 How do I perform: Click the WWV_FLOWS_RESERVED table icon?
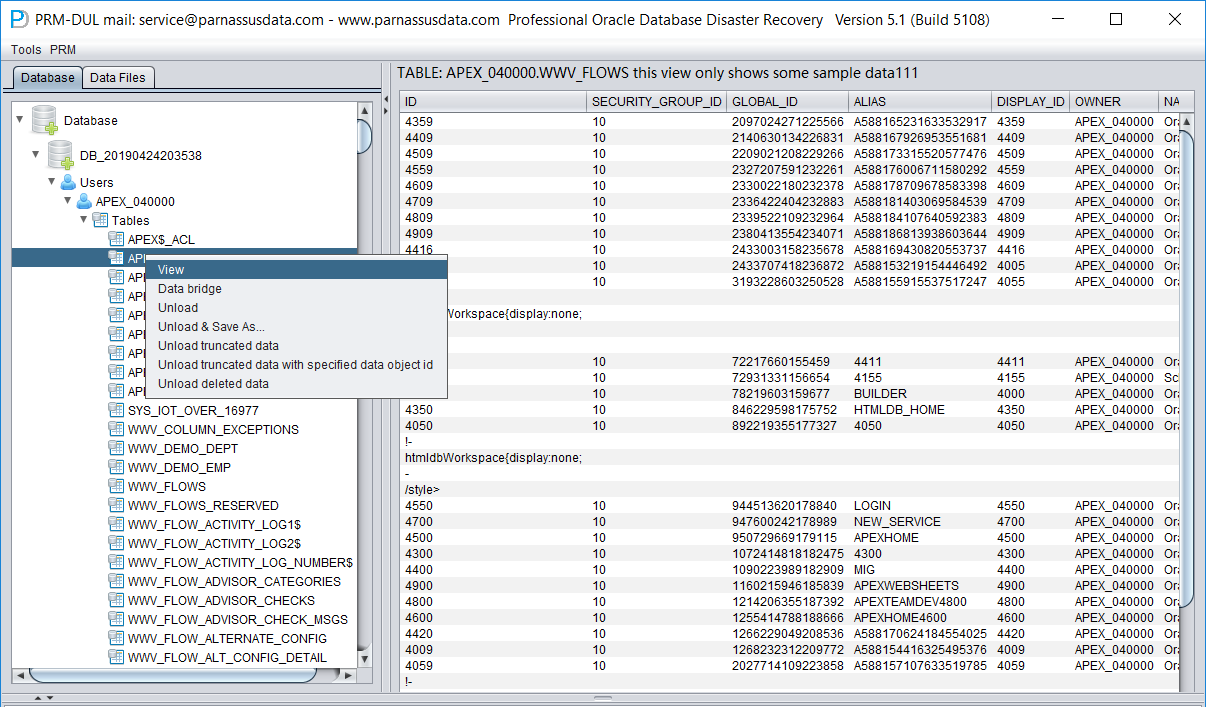(x=116, y=505)
